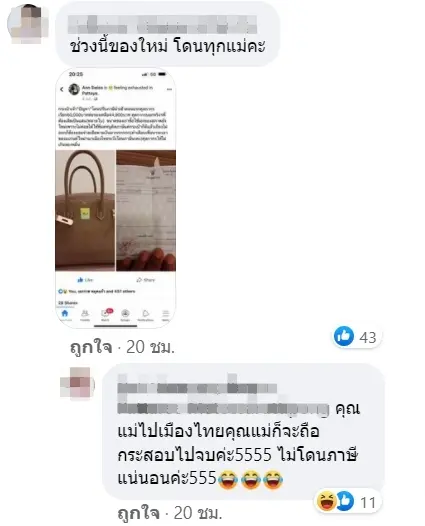Tap the Notifications bell in the embedded nav bar
This screenshot has width=425, height=526.
point(146,314)
